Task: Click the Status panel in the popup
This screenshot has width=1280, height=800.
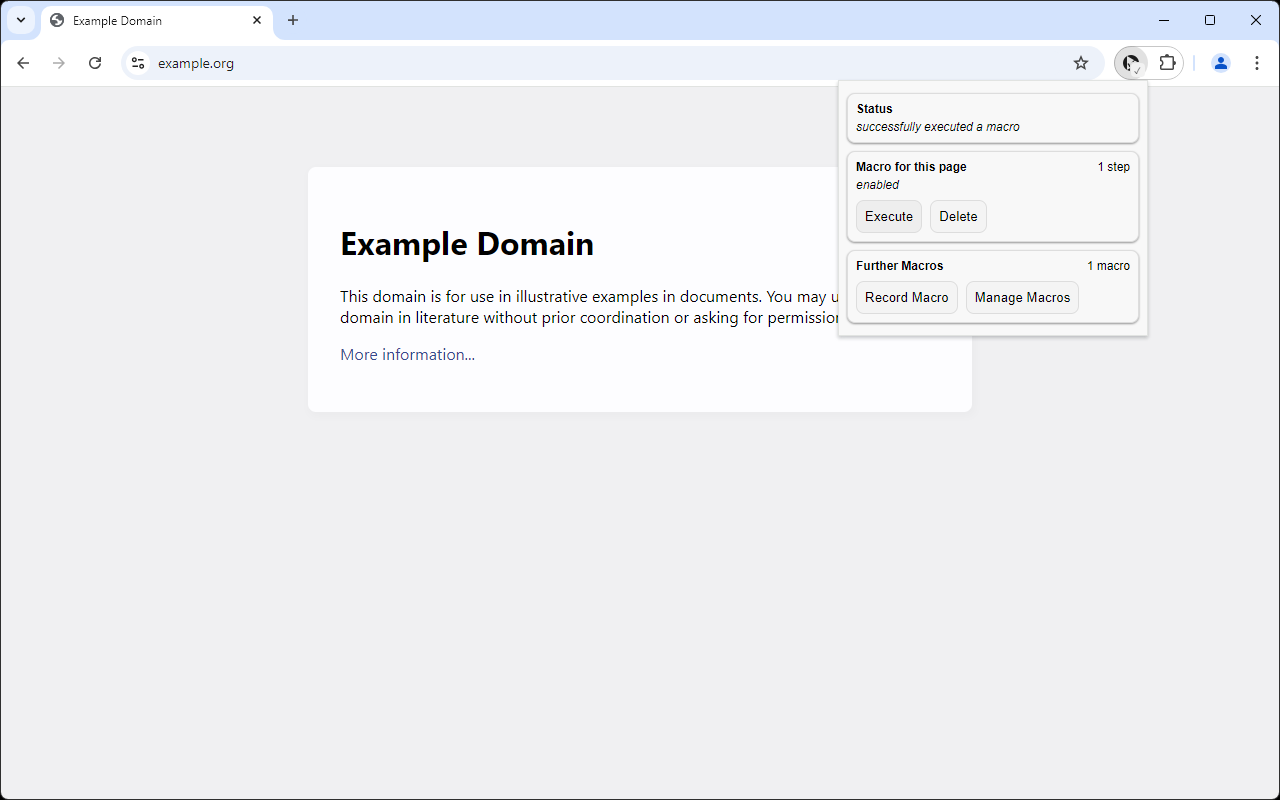Action: click(992, 117)
